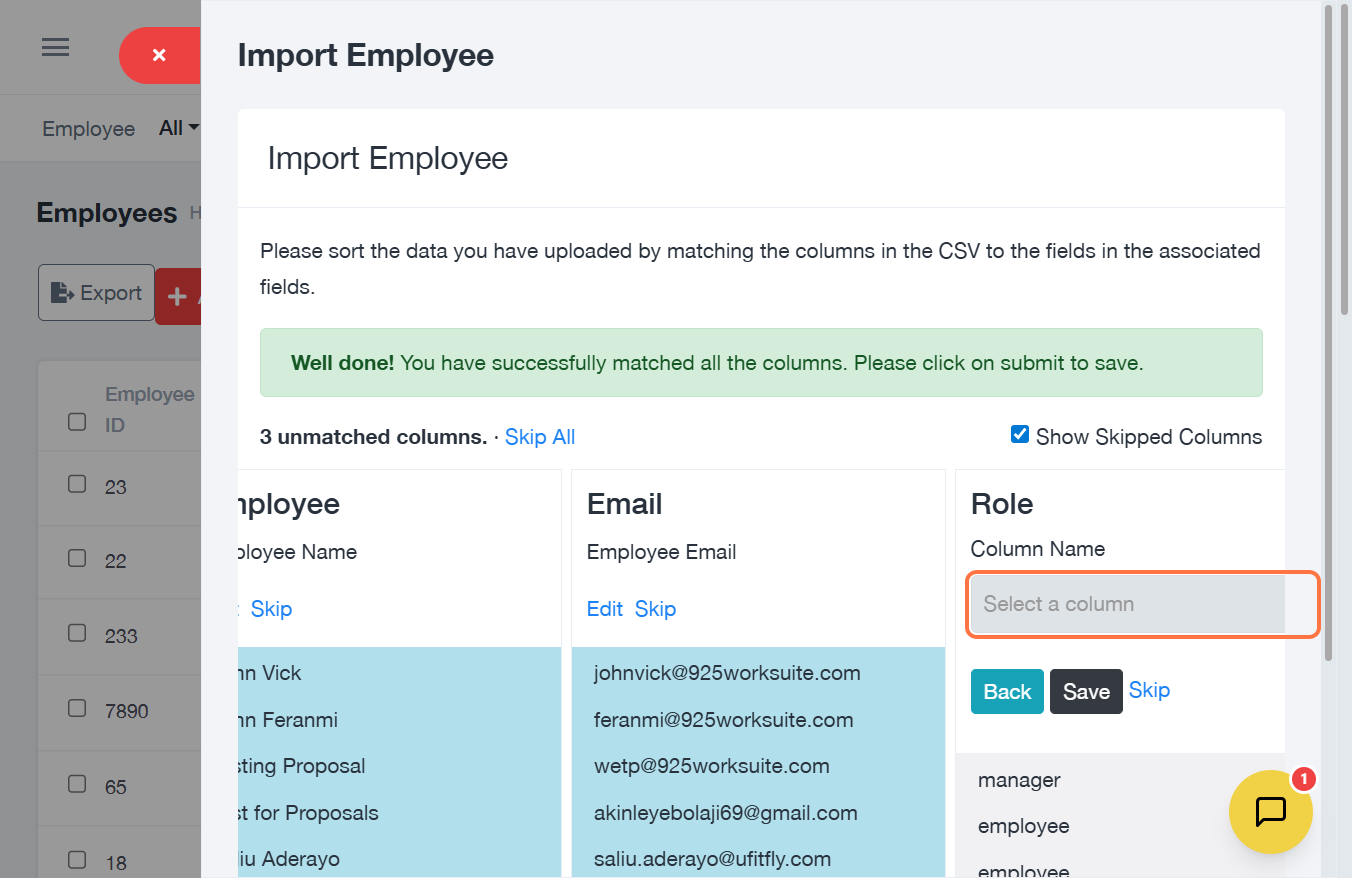This screenshot has height=878, width=1352.
Task: Expand the Employee 'All' filter dropdown
Action: coord(179,128)
